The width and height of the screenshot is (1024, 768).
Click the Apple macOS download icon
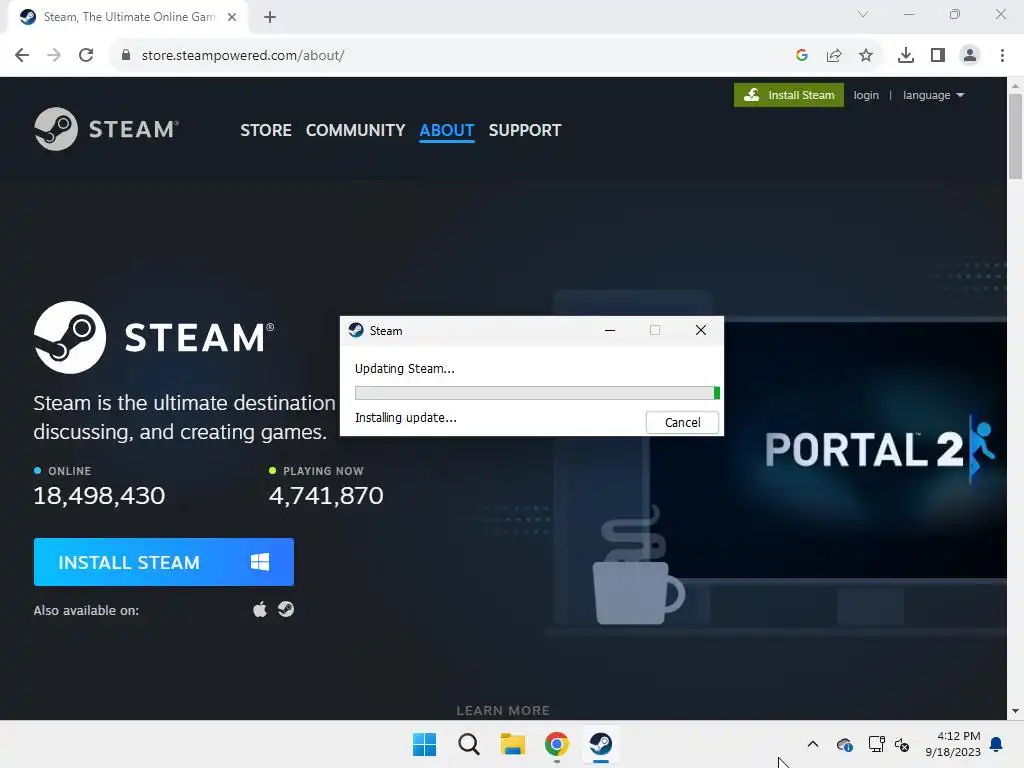[x=260, y=609]
